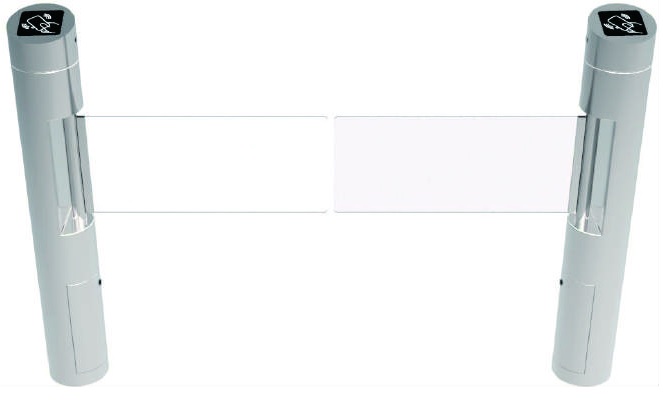663x409 pixels.
Task: Select the seam ring on the left post
Action: [x=45, y=69]
